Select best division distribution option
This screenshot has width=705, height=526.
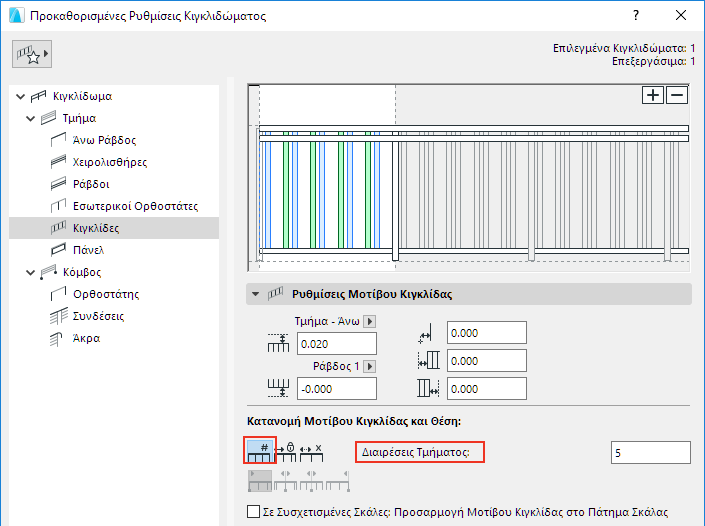pyautogui.click(x=312, y=452)
